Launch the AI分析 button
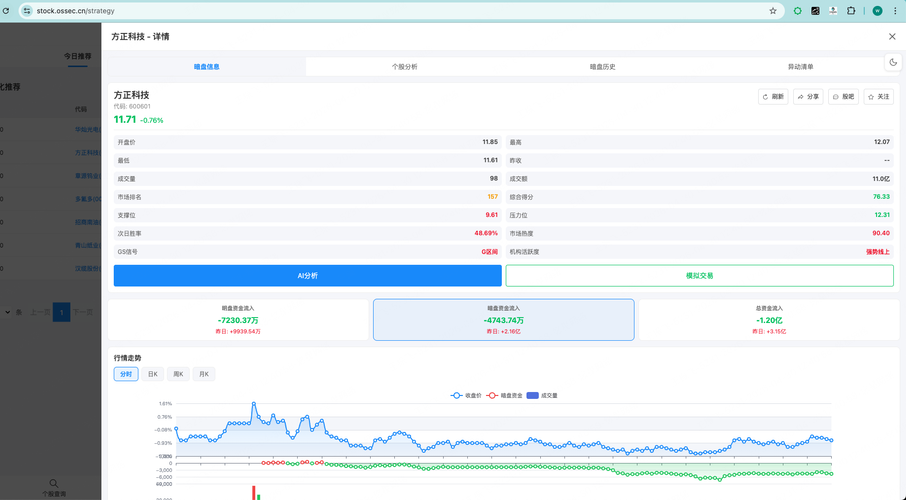 307,276
